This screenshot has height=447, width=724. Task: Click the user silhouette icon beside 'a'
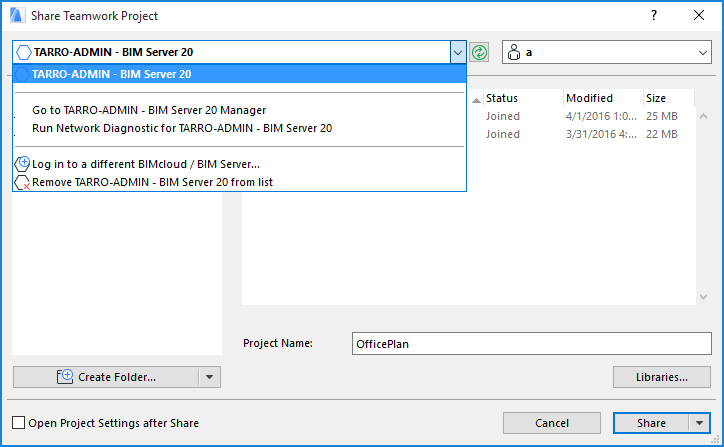click(x=514, y=52)
